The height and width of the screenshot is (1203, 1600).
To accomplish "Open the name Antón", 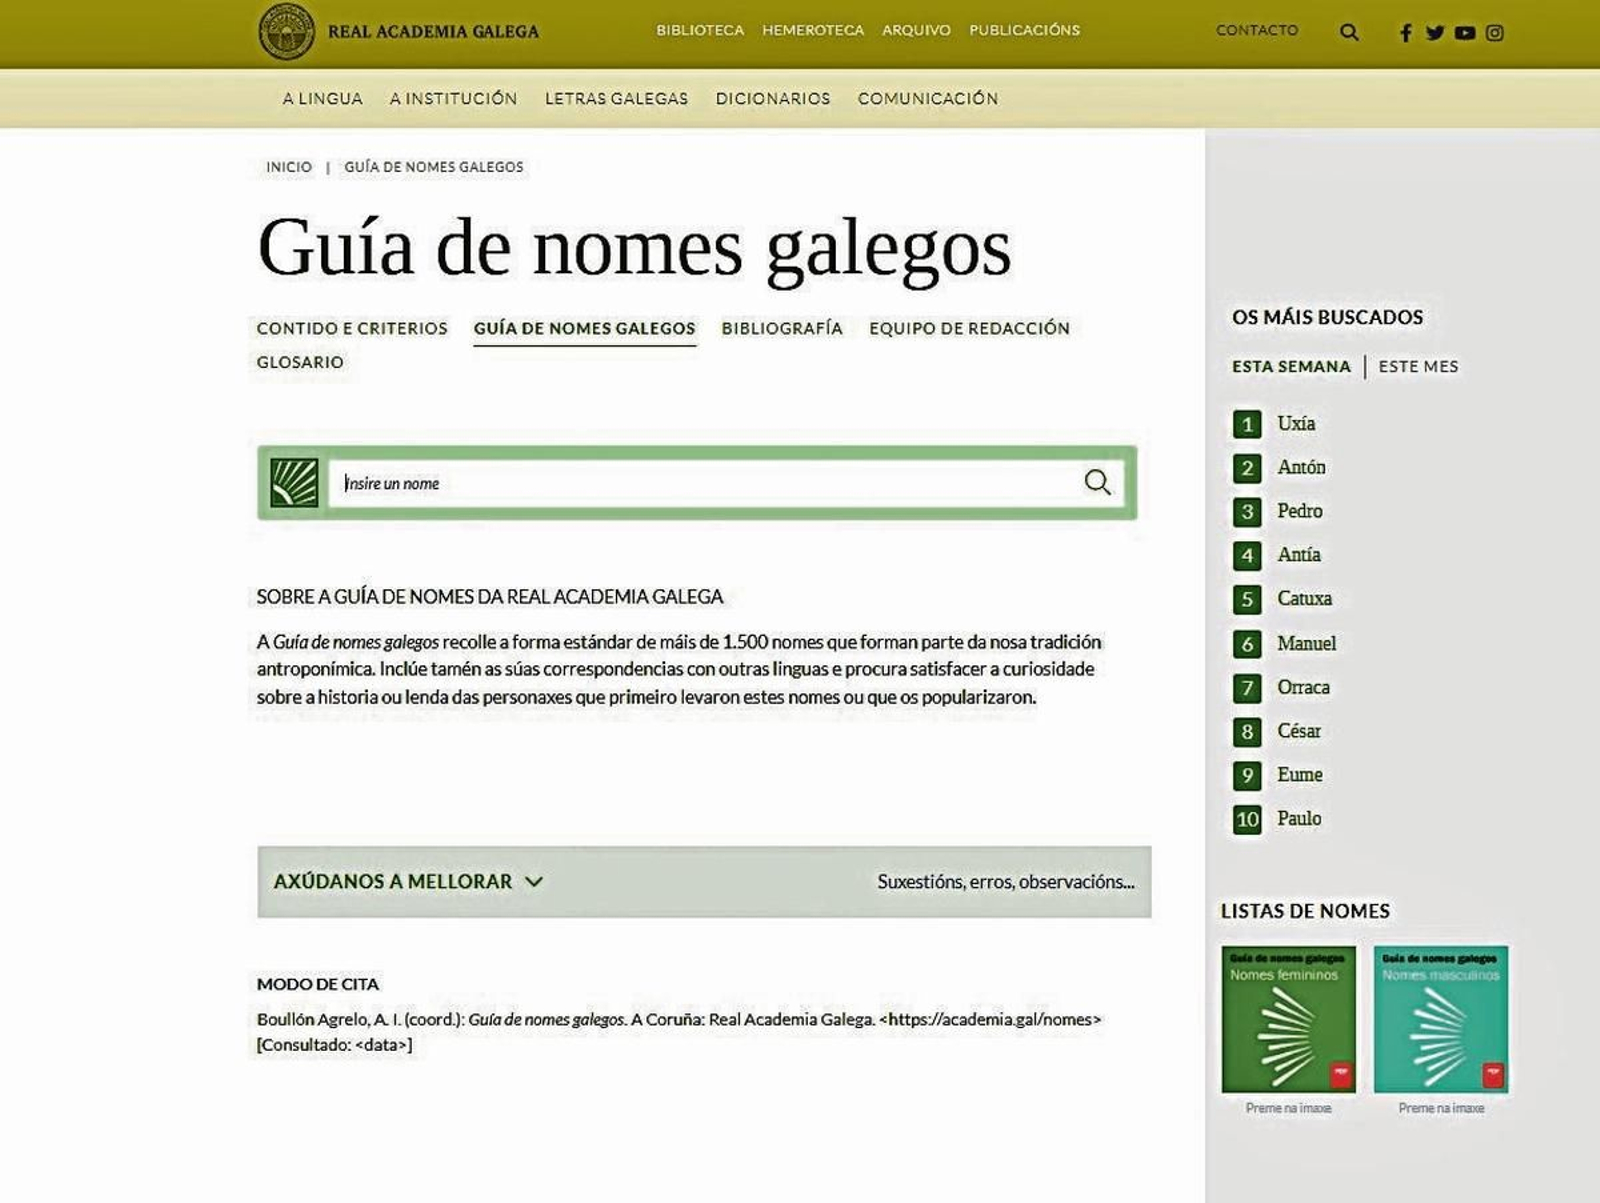I will [1301, 468].
